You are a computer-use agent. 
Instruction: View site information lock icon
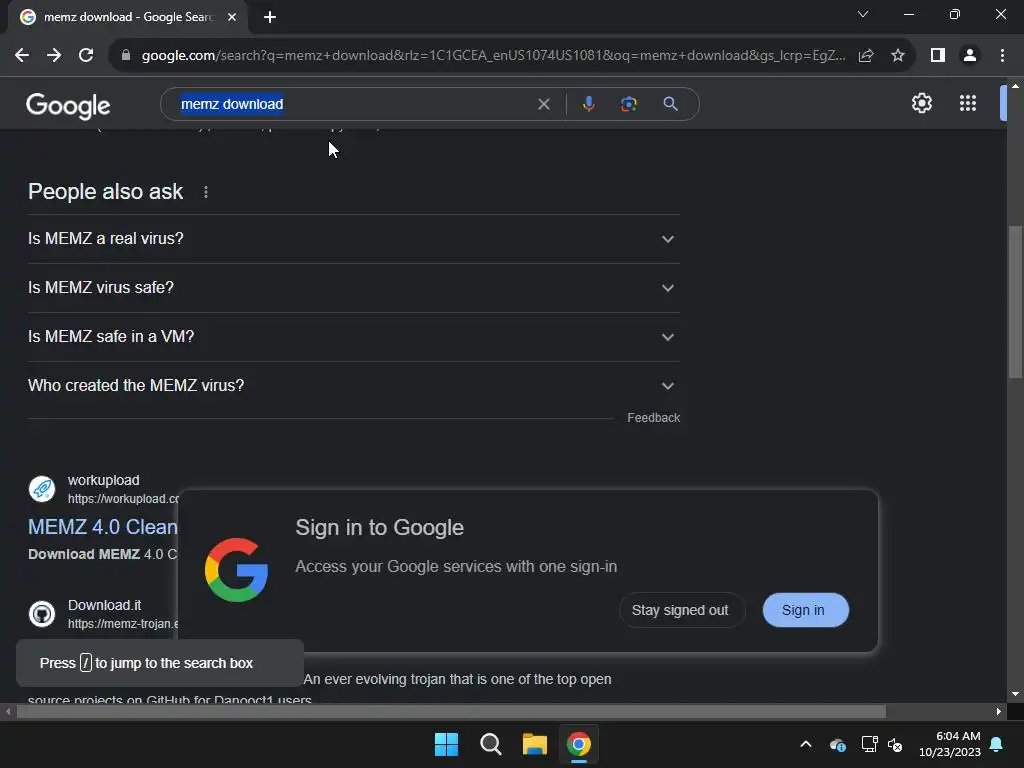[126, 56]
